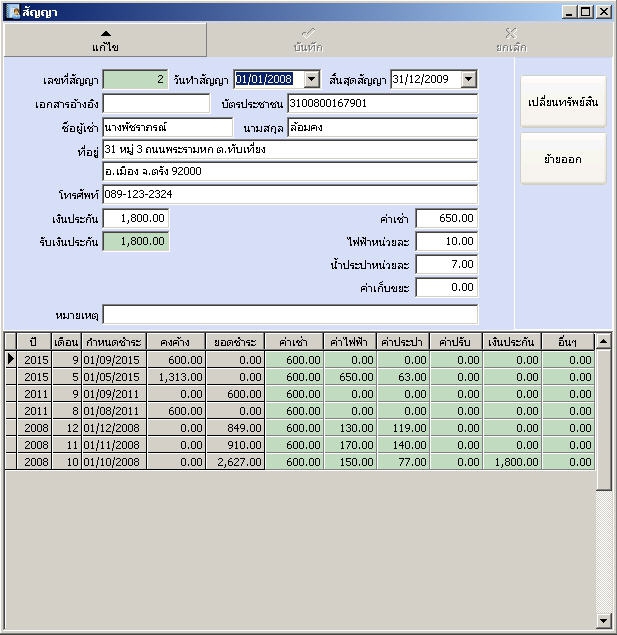Click the address line อ.เมือง จ.ตรัง 92000
The width and height of the screenshot is (617, 635).
tap(290, 172)
